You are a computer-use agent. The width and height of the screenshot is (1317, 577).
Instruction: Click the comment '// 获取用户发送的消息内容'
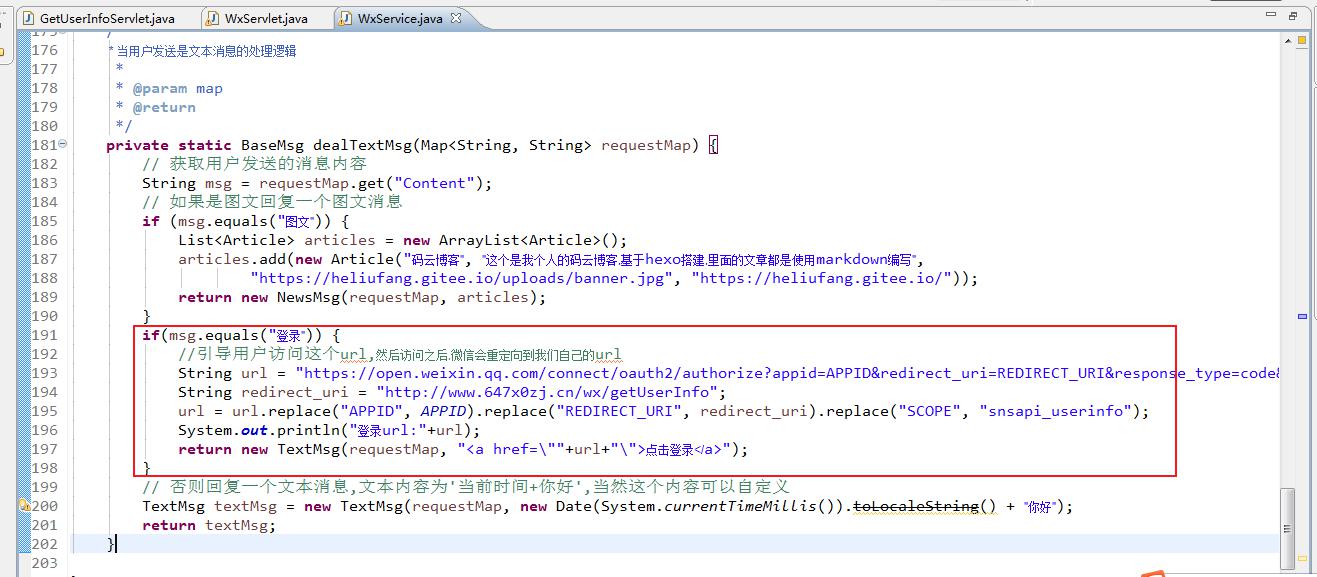(x=254, y=164)
